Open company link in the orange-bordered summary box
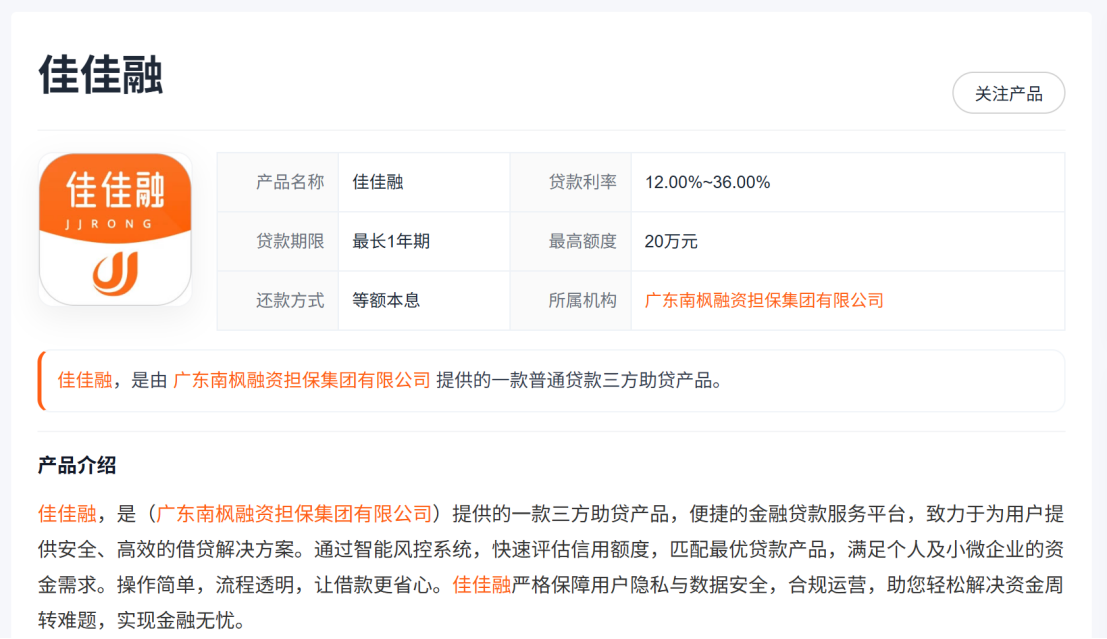 (x=301, y=381)
